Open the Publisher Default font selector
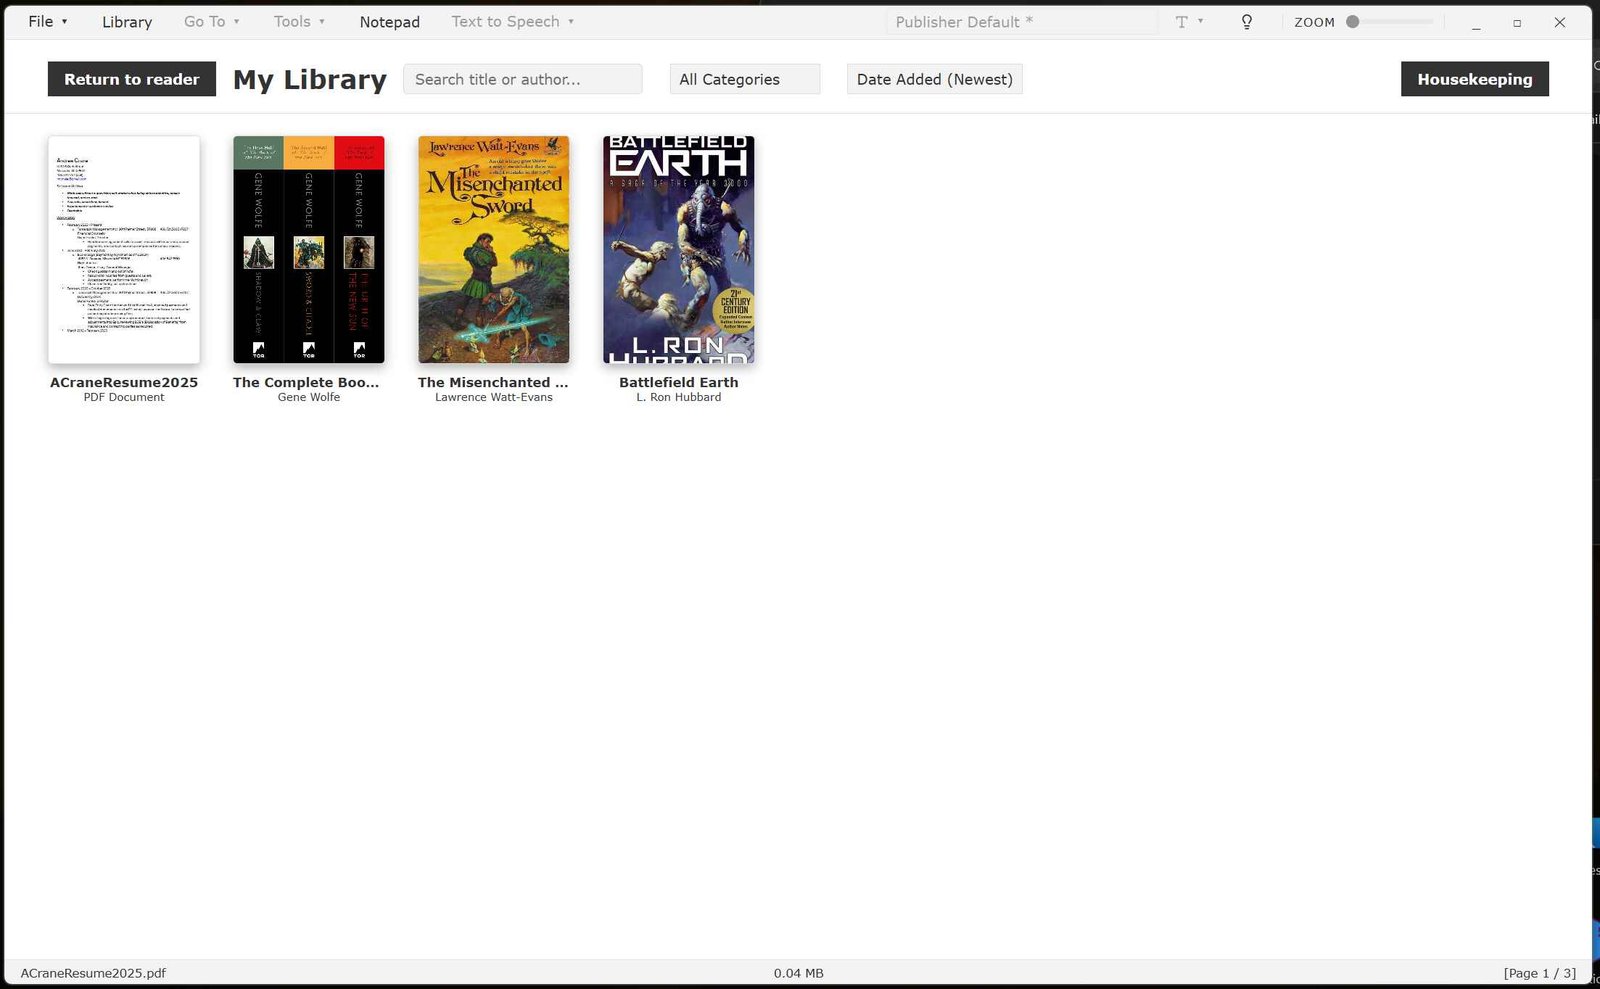1600x989 pixels. (1021, 21)
